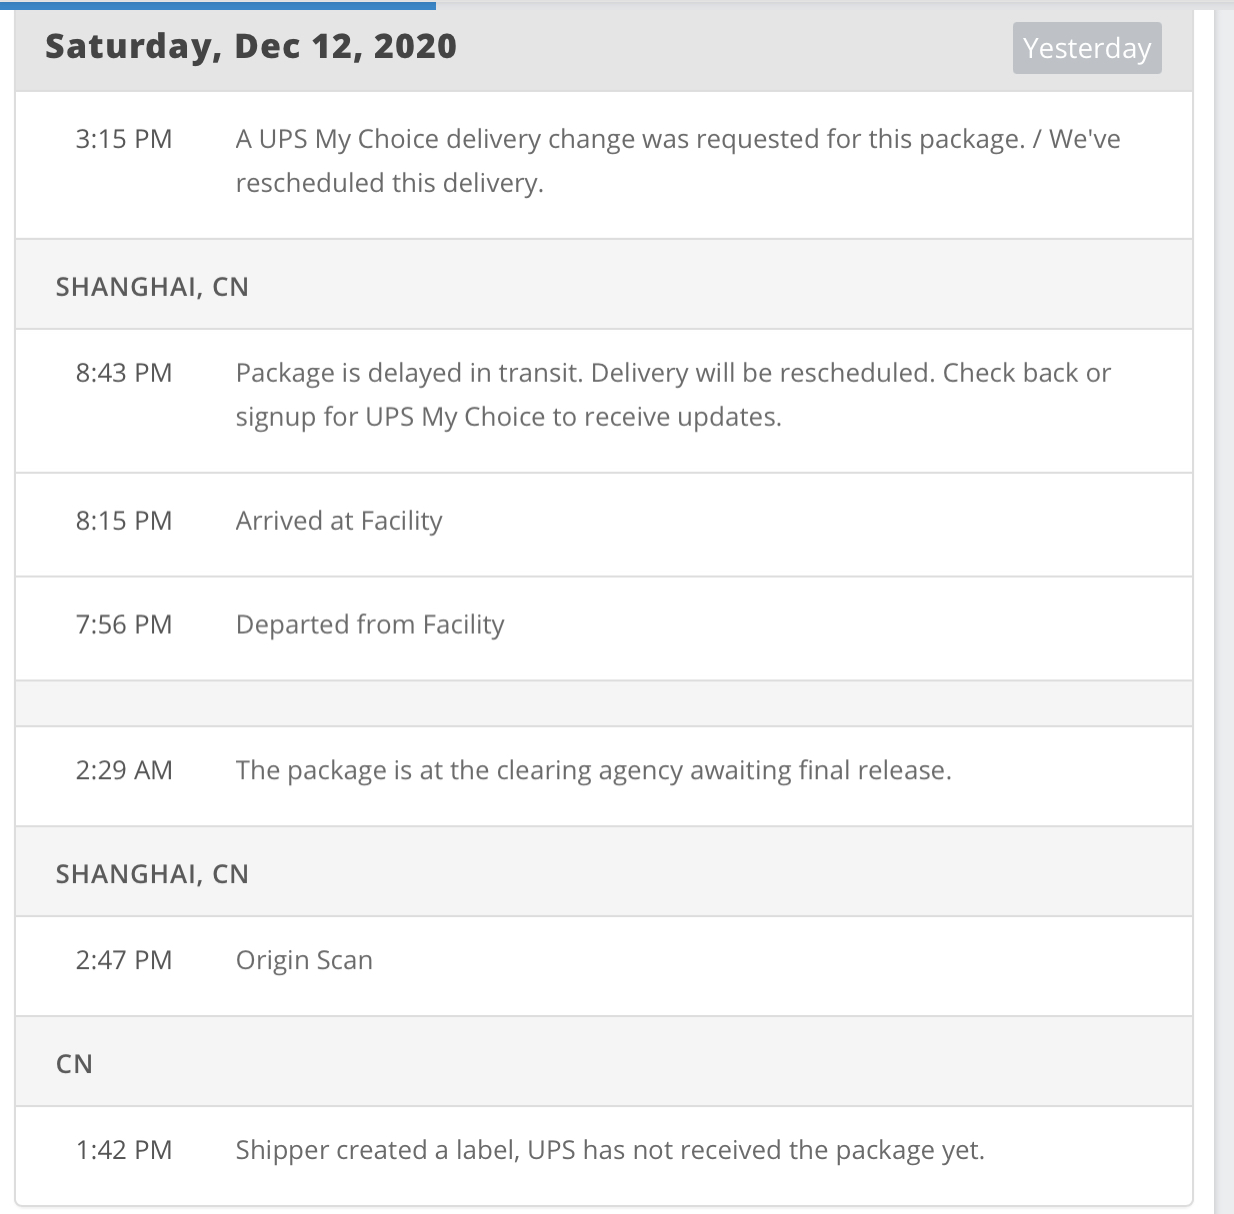Select the Departed from Facility event
This screenshot has height=1214, width=1234.
pyautogui.click(x=370, y=625)
